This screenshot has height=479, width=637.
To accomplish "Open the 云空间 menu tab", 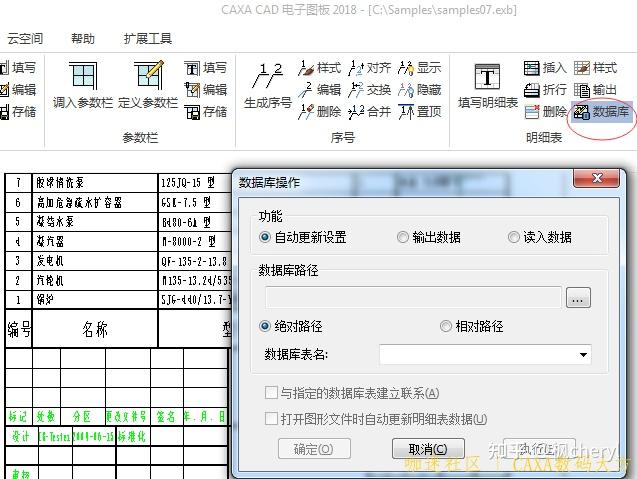I will [25, 39].
